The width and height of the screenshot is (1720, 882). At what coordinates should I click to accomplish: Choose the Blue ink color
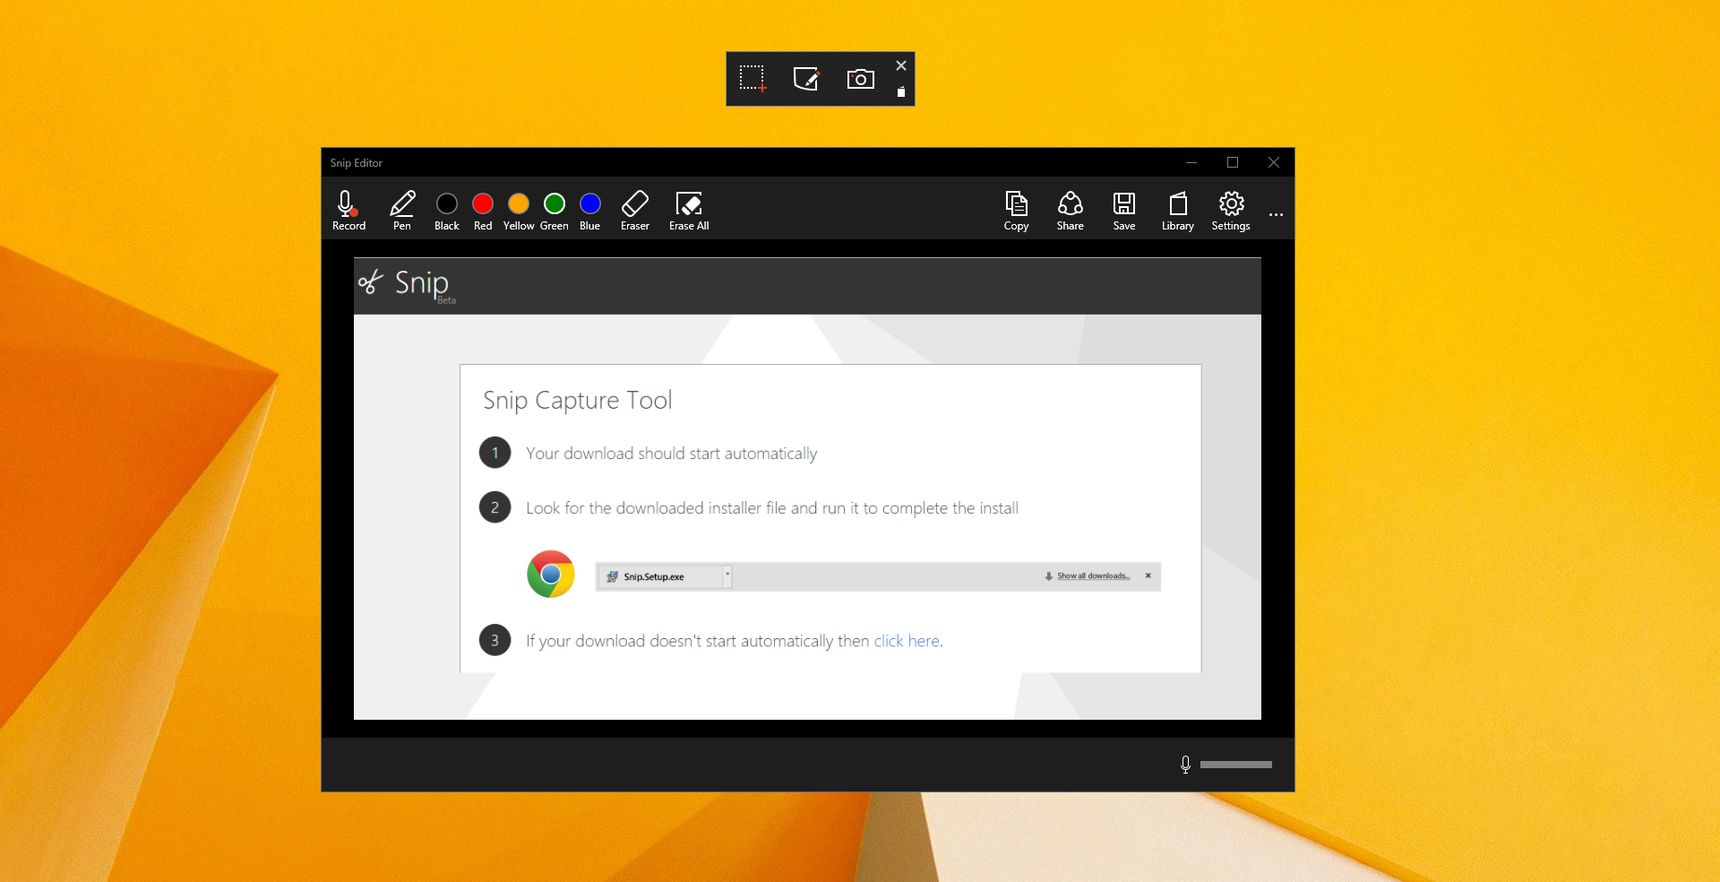(590, 211)
